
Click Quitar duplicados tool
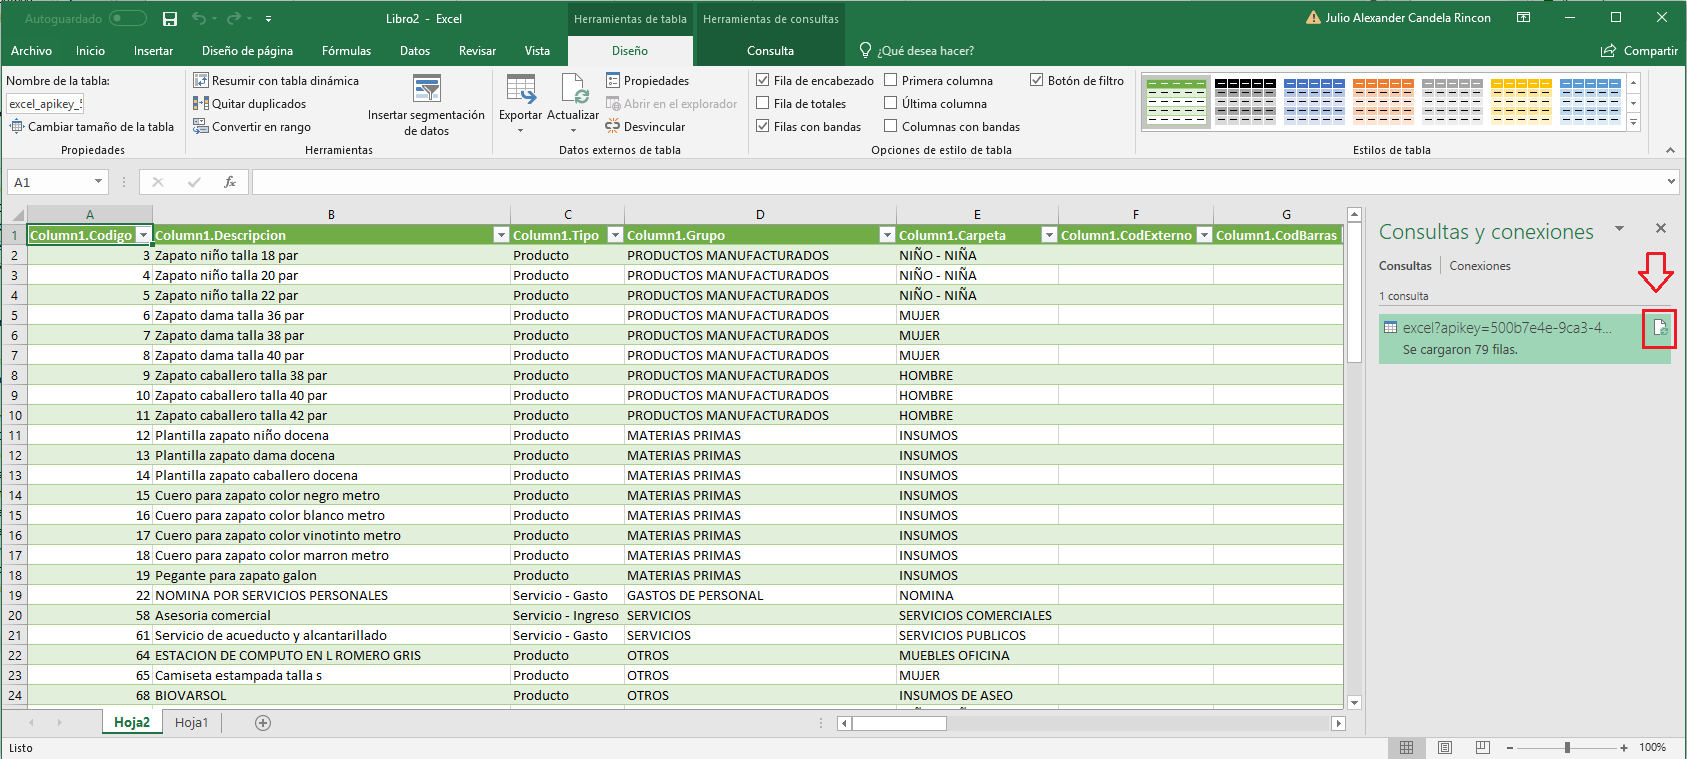[258, 104]
